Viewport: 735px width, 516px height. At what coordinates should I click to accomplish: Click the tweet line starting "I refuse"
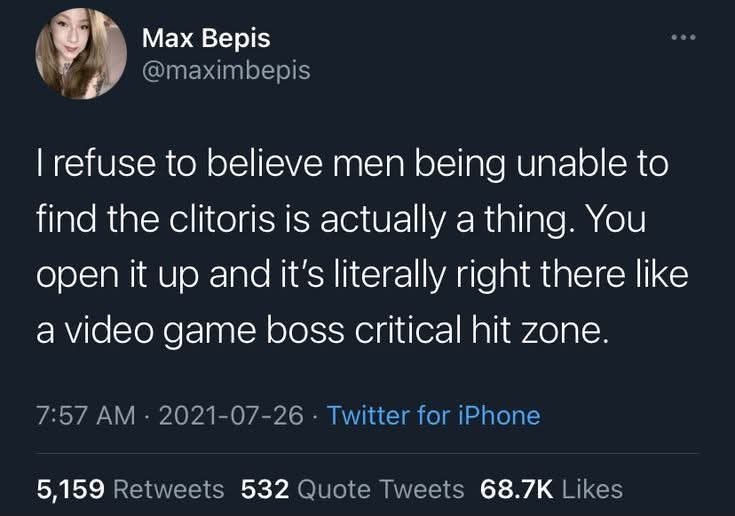pos(352,165)
